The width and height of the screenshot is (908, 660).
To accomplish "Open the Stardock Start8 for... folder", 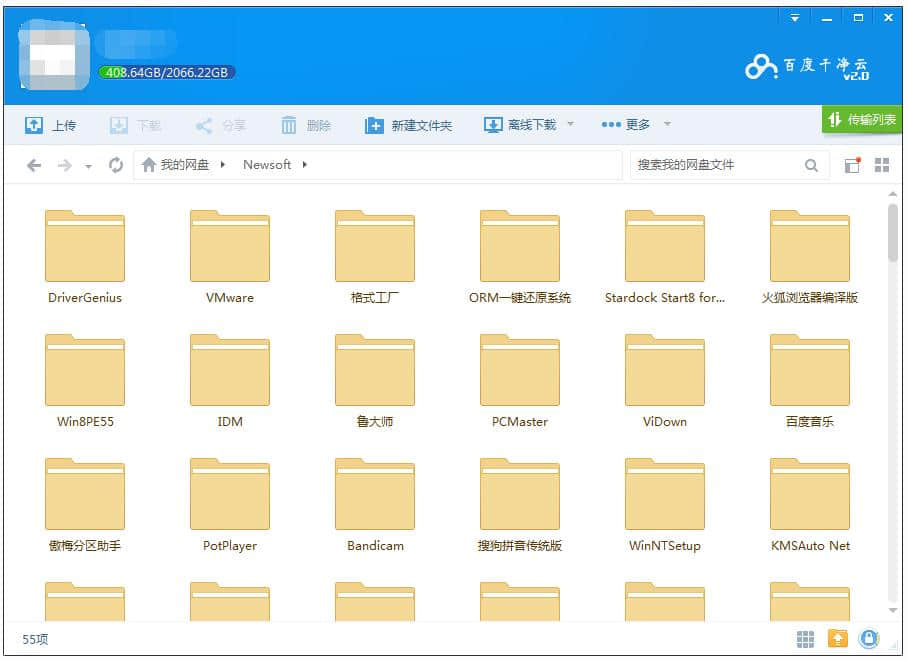I will 665,246.
